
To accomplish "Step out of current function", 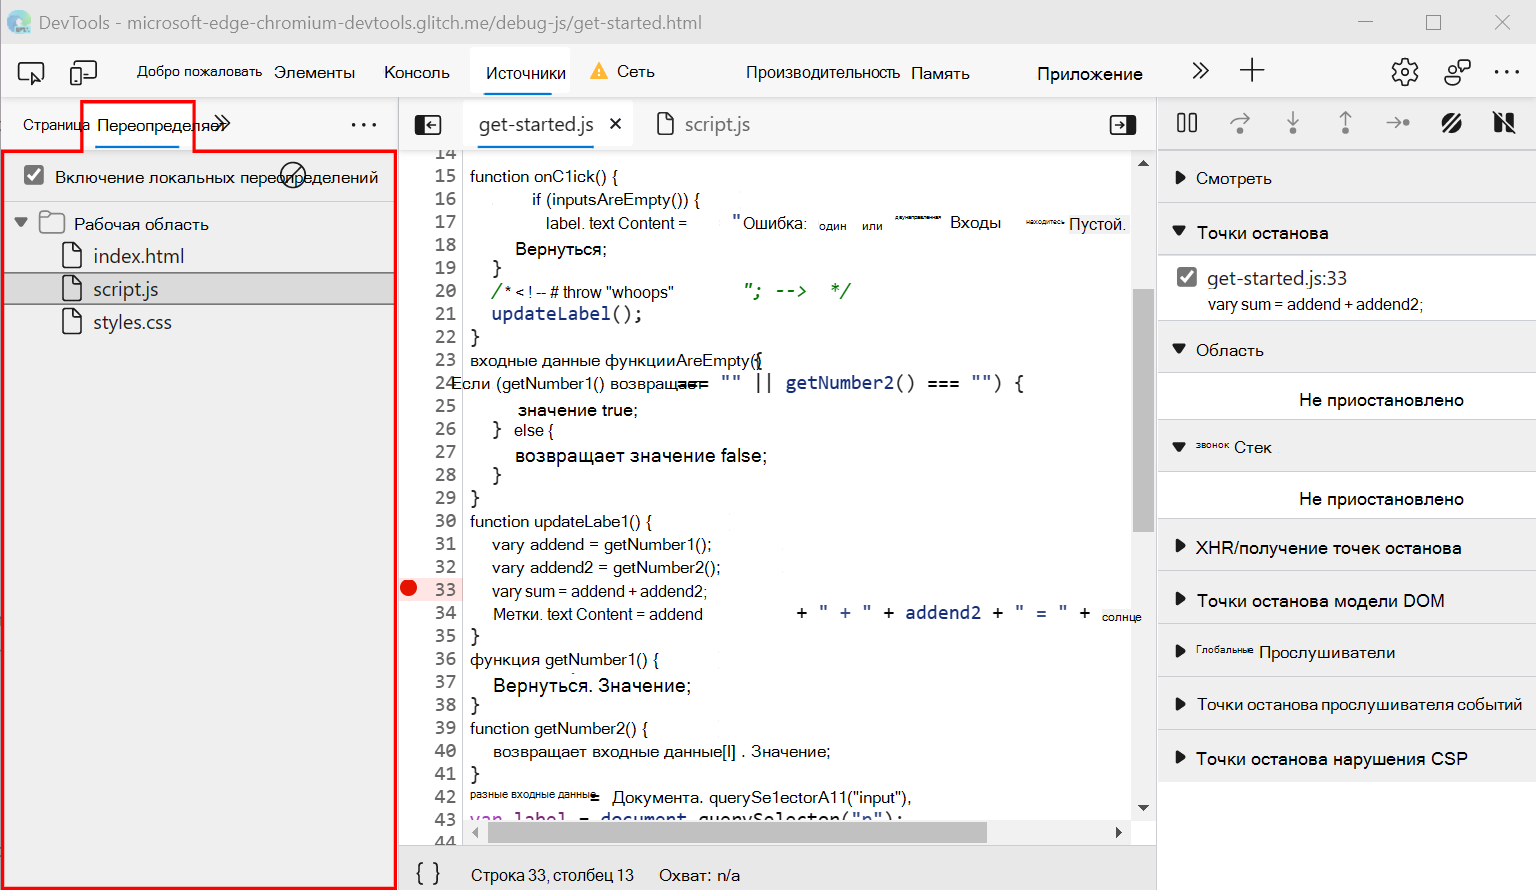I will pyautogui.click(x=1345, y=123).
